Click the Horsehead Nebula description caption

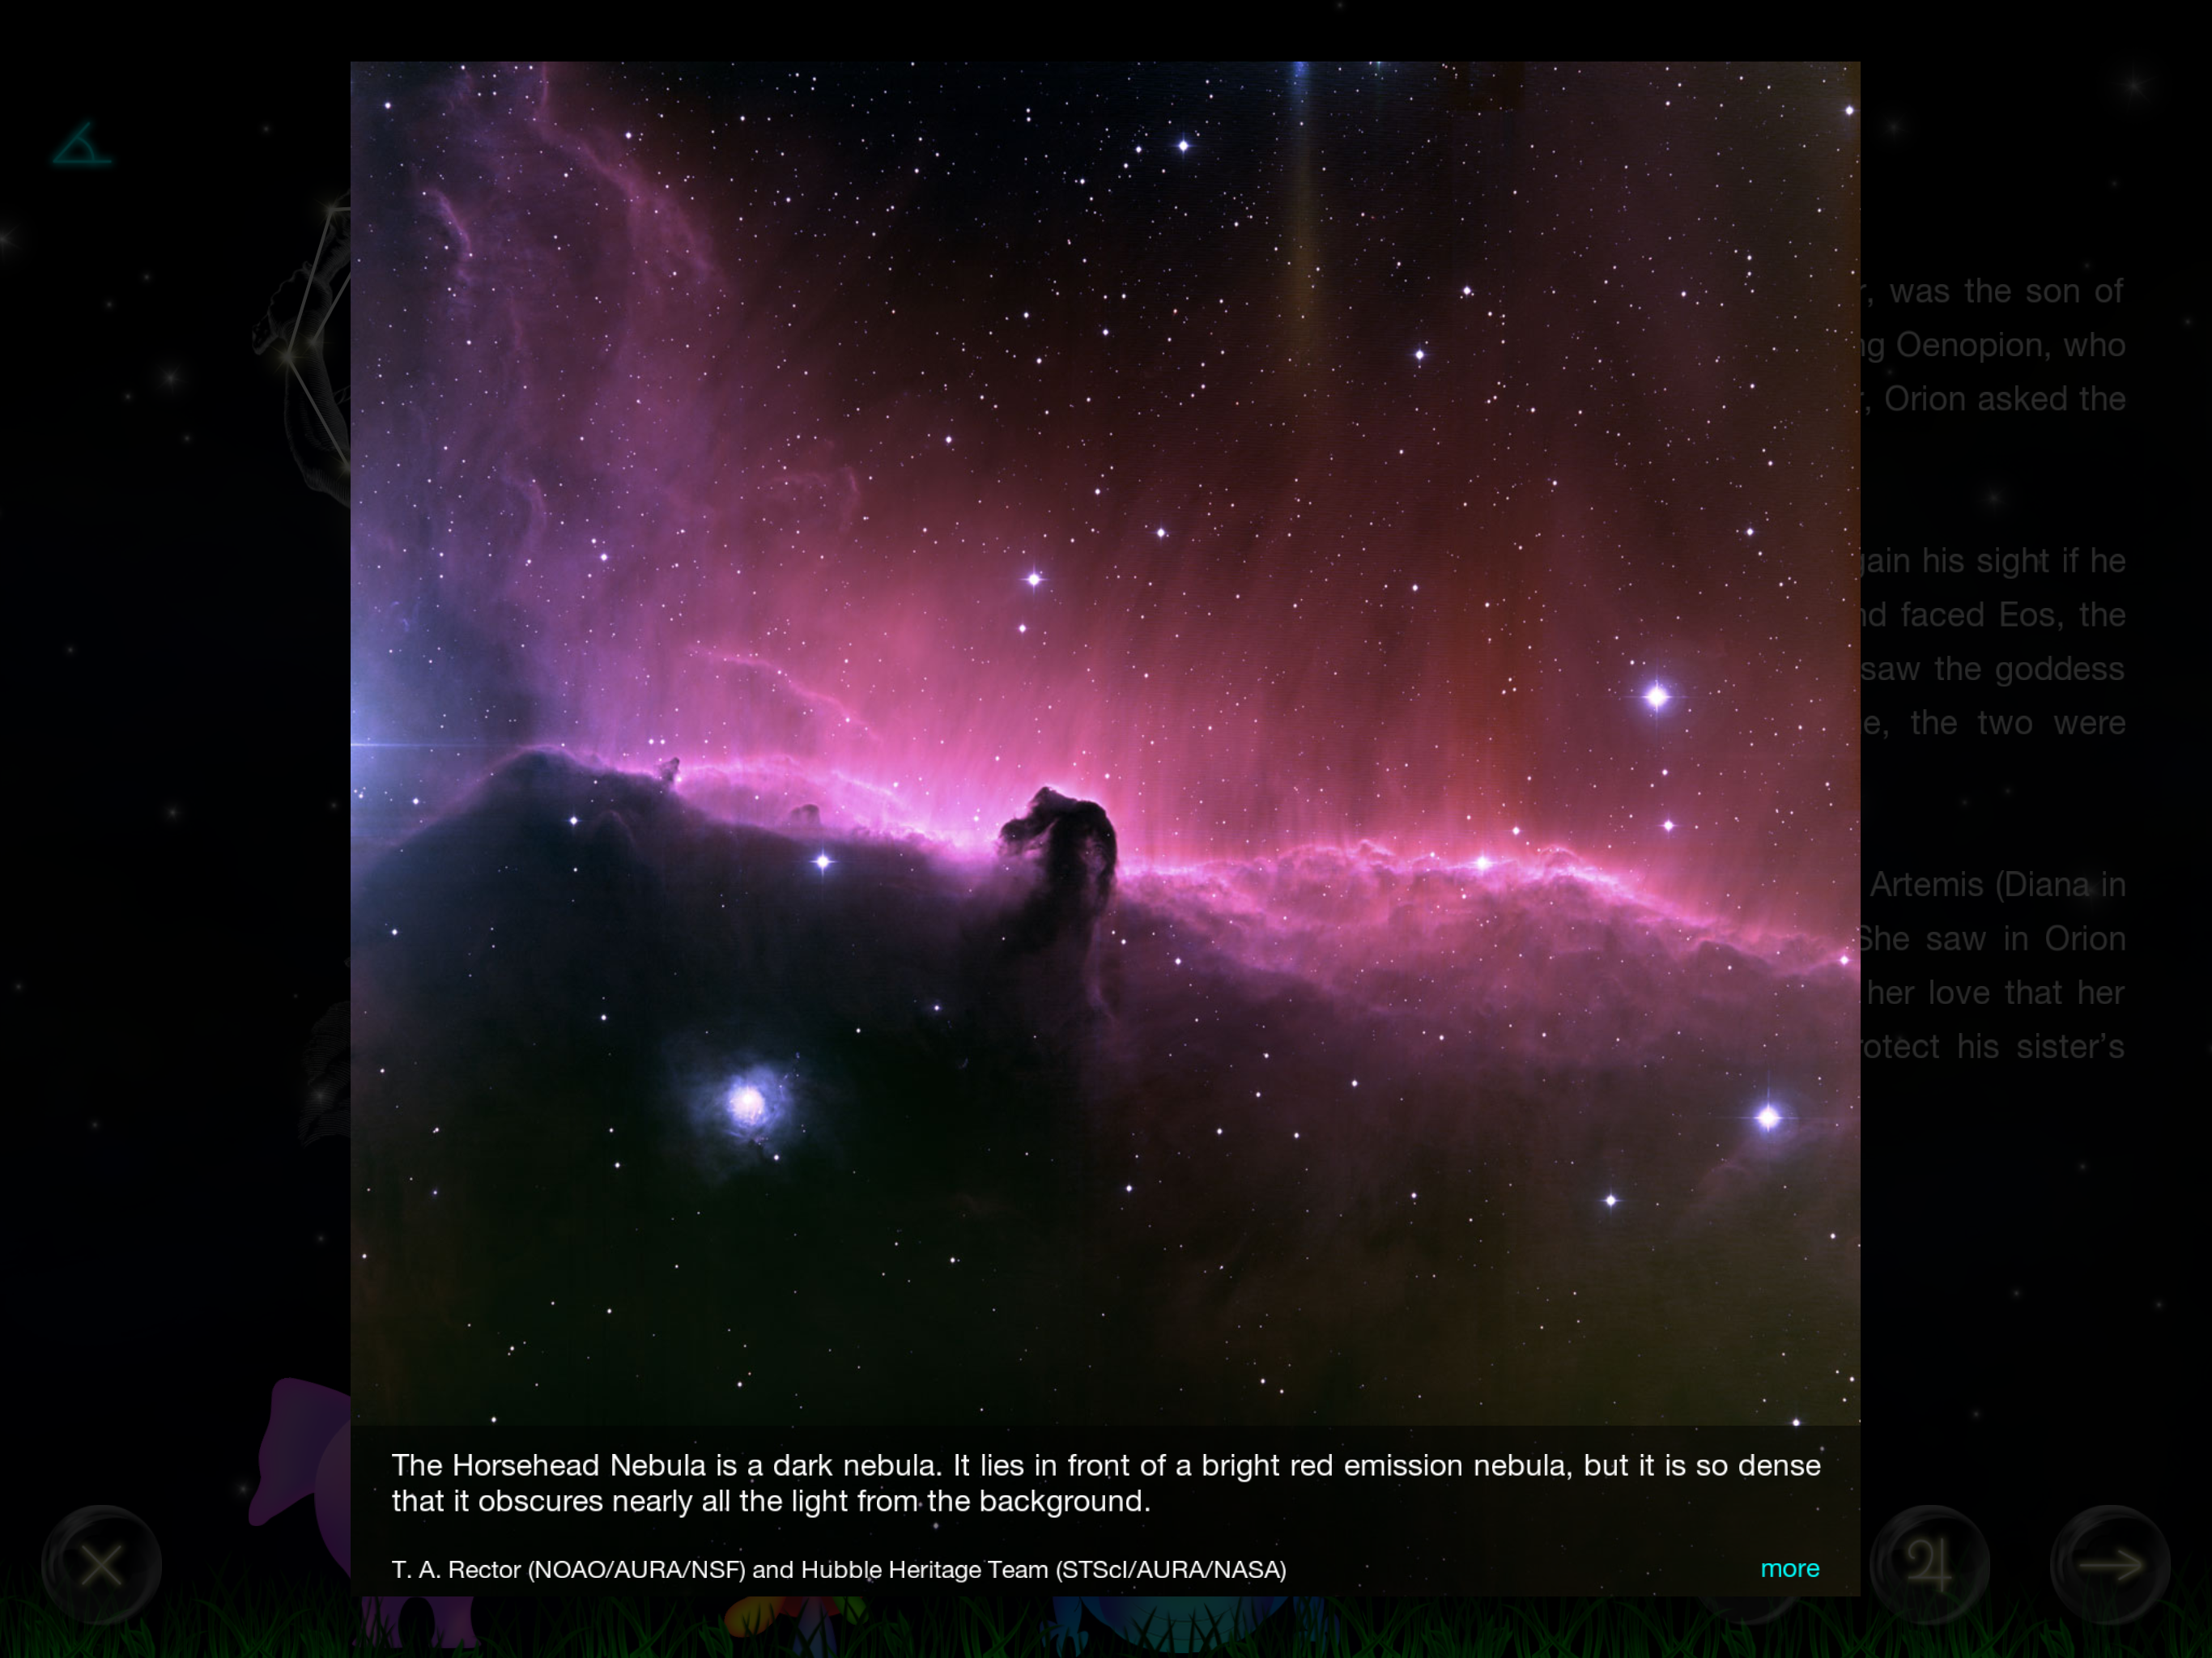point(1105,1482)
